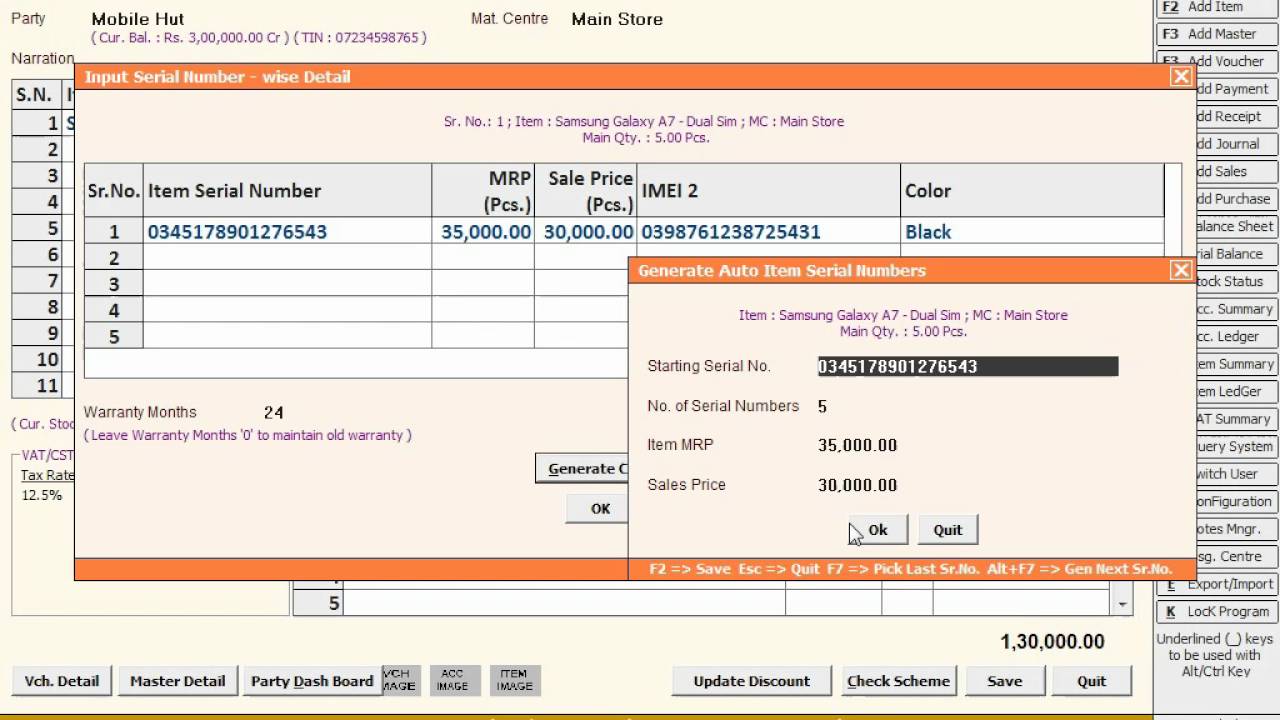This screenshot has height=720, width=1280.
Task: Click Quit in Generate Auto Serial dialog
Action: point(948,530)
